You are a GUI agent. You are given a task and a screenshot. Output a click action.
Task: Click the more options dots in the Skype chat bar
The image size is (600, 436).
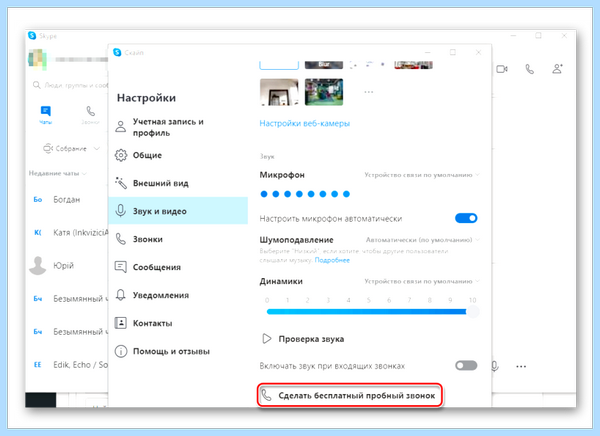(x=521, y=366)
